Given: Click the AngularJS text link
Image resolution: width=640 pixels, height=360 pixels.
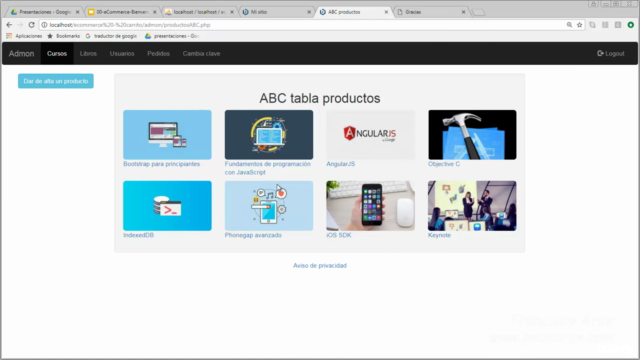Looking at the screenshot, I should [x=340, y=164].
